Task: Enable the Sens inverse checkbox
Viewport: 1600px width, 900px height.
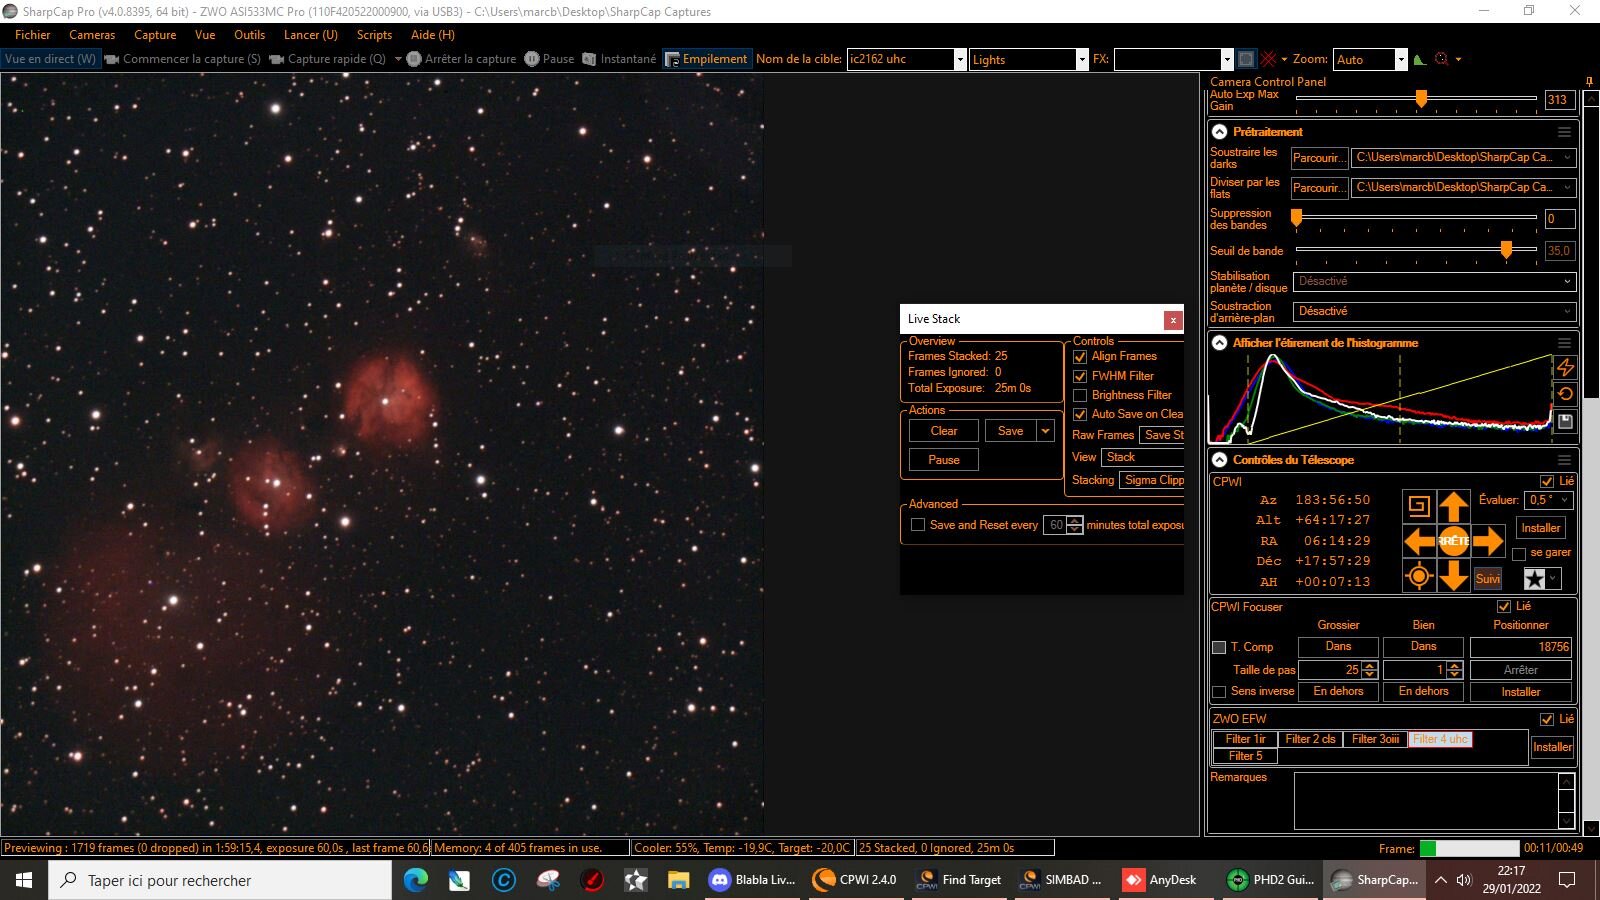Action: pyautogui.click(x=1219, y=692)
